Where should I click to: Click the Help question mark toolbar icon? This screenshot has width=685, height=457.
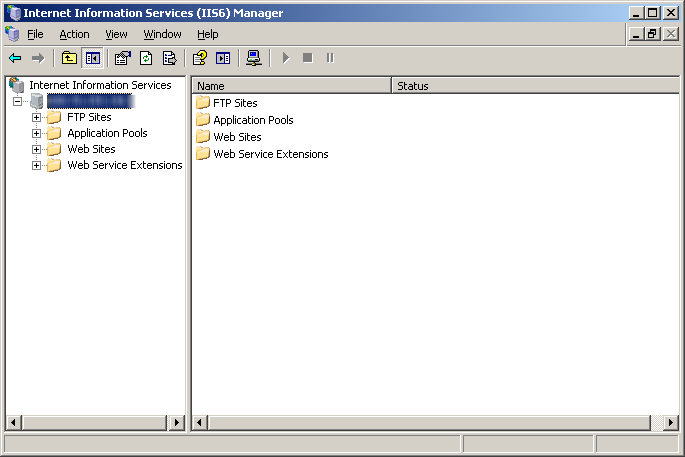200,58
